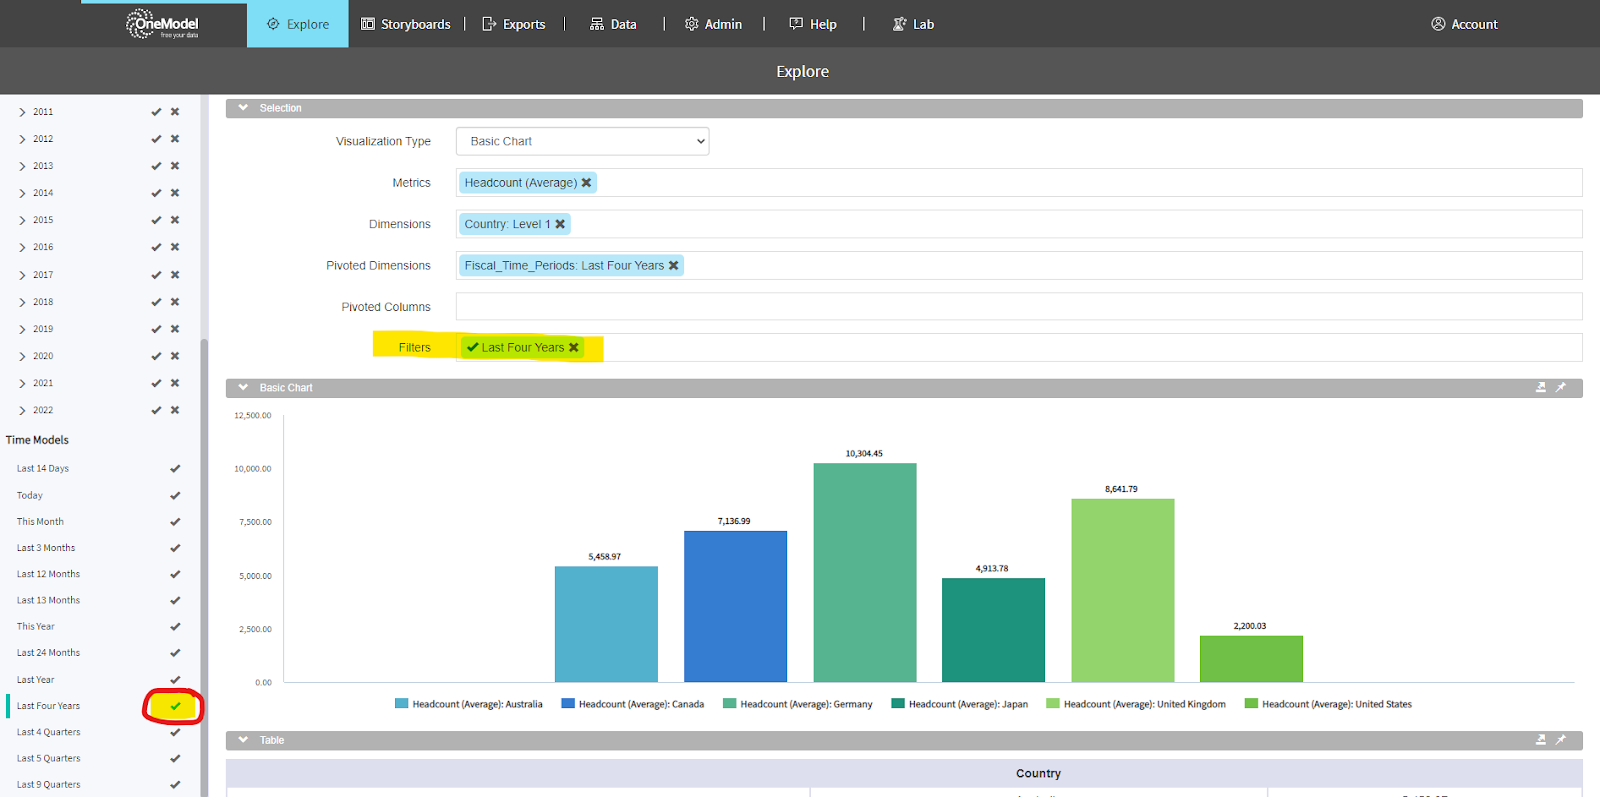Collapse the Selection panel section
Screen dimensions: 1600x797
tap(243, 108)
